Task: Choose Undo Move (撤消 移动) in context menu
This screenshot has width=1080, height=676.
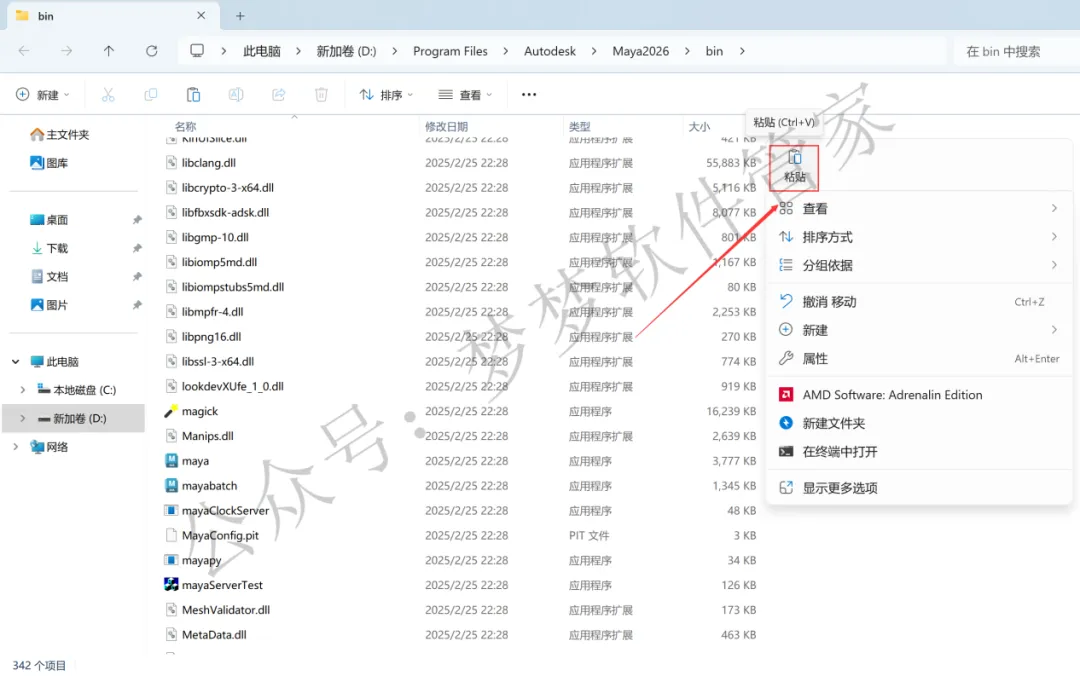Action: coord(919,302)
